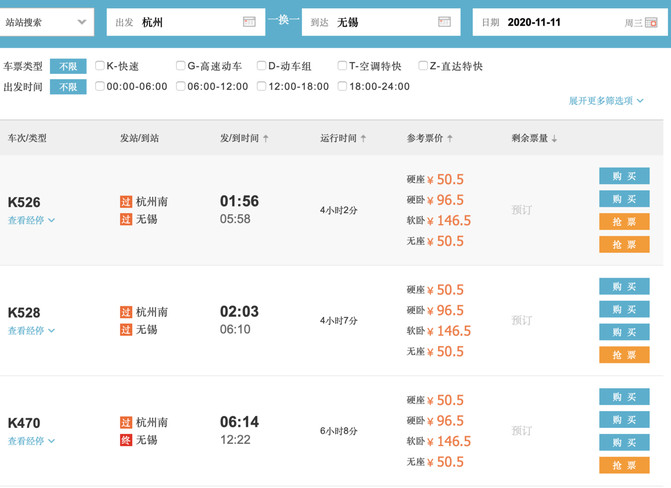Sort by 运行时间 travel duration arrow
671x488 pixels.
coord(363,138)
